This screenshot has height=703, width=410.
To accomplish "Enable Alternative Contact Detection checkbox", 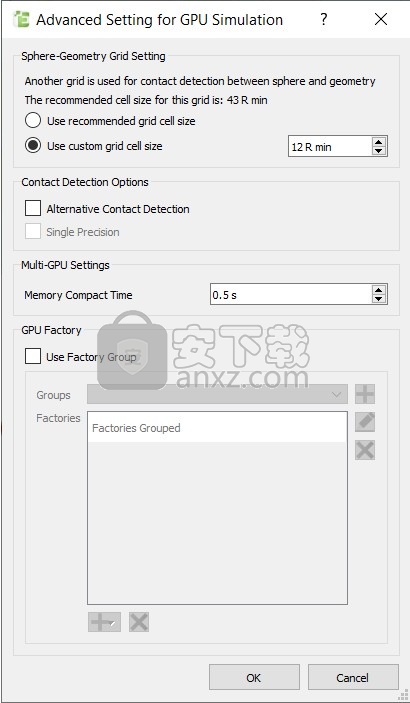I will tap(33, 208).
